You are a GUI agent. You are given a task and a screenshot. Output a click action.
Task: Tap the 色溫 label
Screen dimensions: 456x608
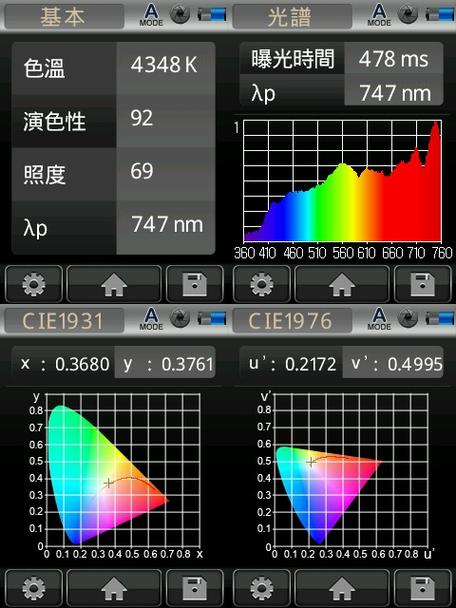coord(45,68)
